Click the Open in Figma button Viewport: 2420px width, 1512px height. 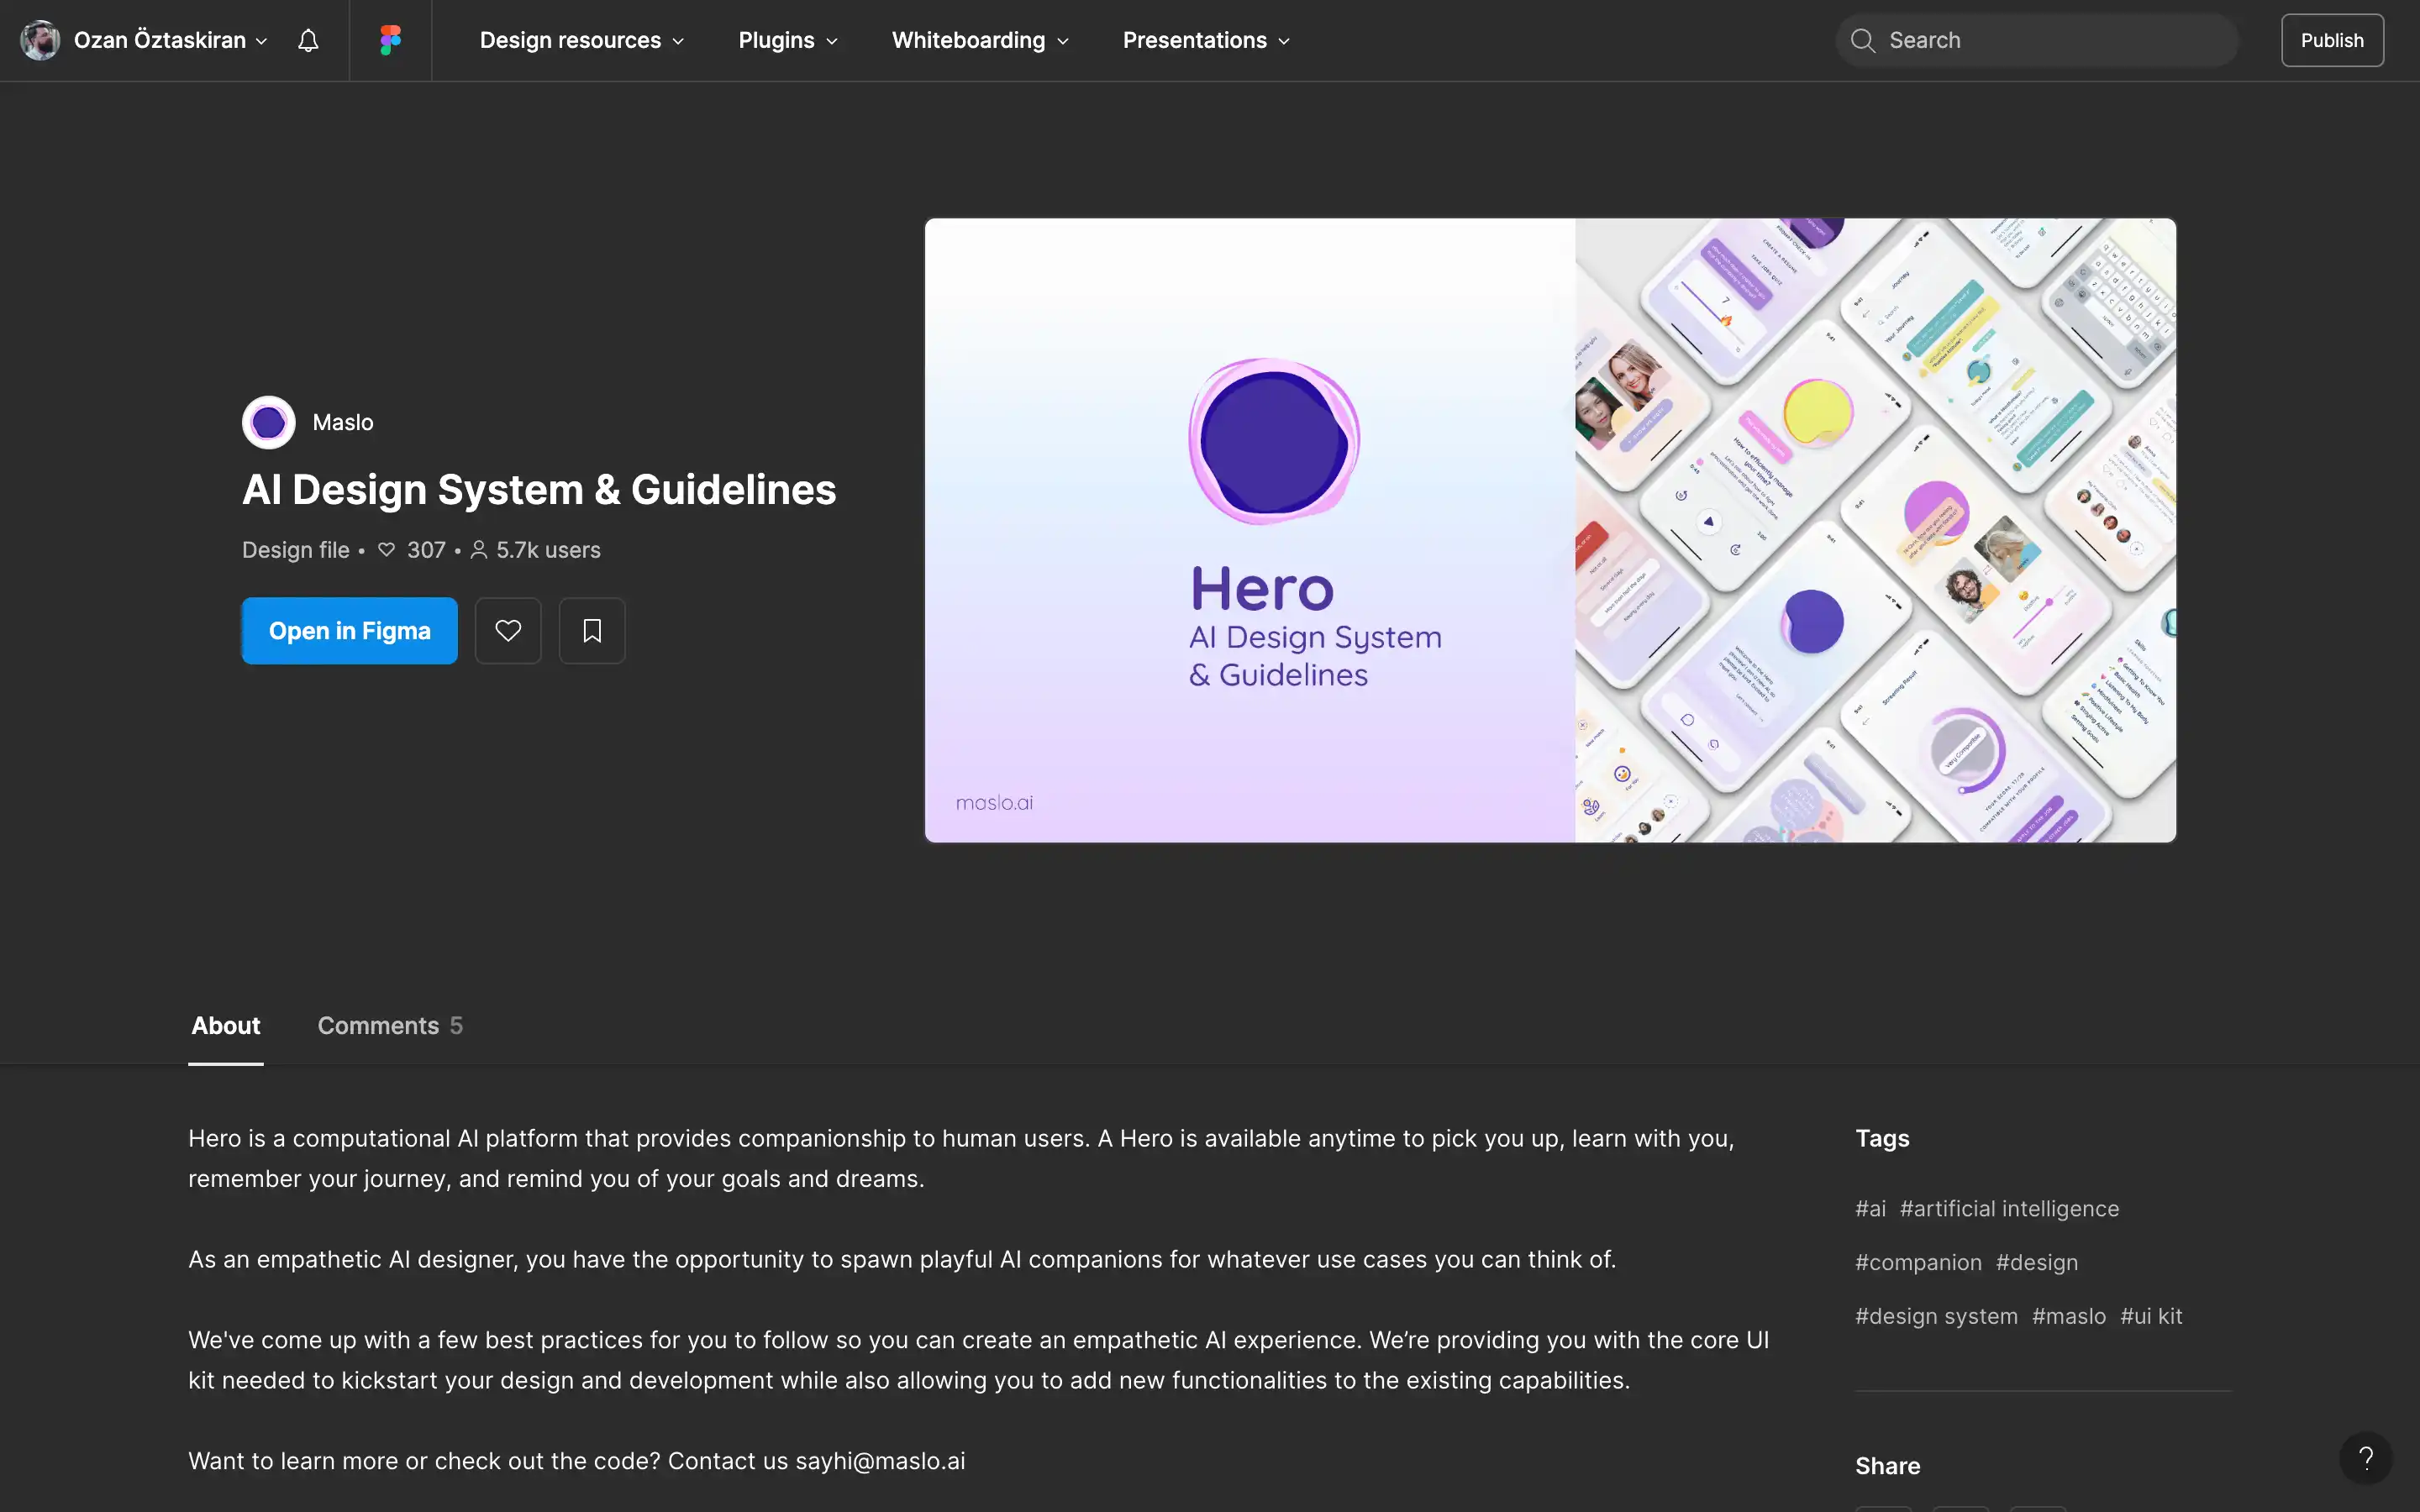(x=350, y=631)
